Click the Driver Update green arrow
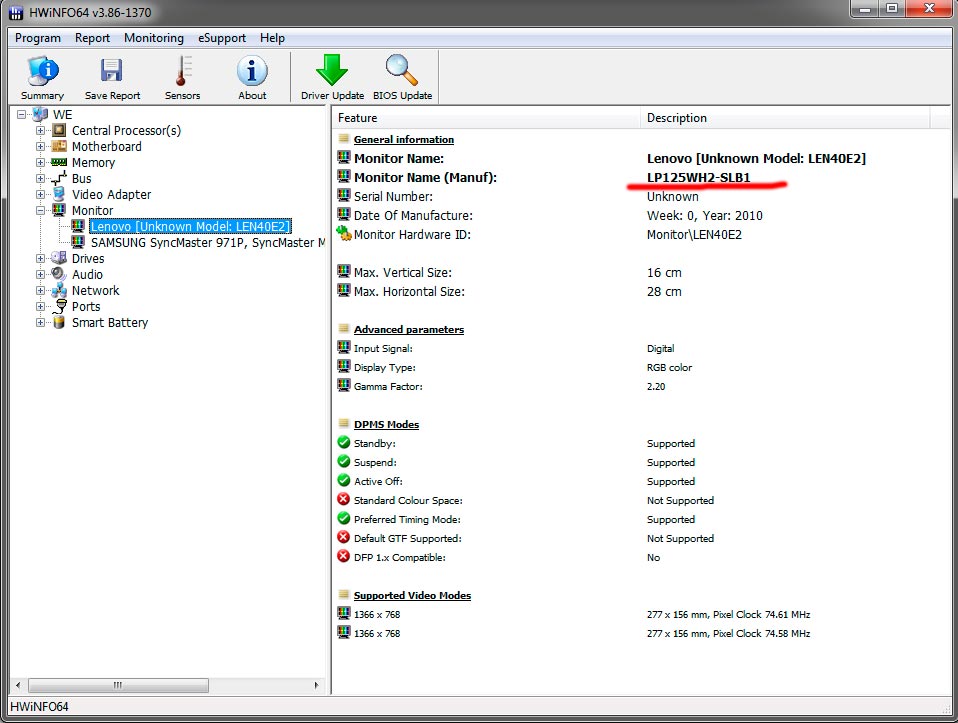This screenshot has width=958, height=723. (x=332, y=70)
